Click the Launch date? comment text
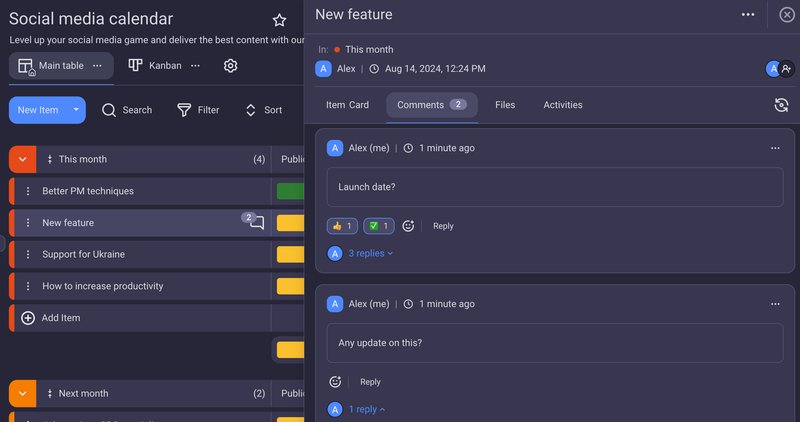Viewport: 800px width, 422px height. coord(366,187)
